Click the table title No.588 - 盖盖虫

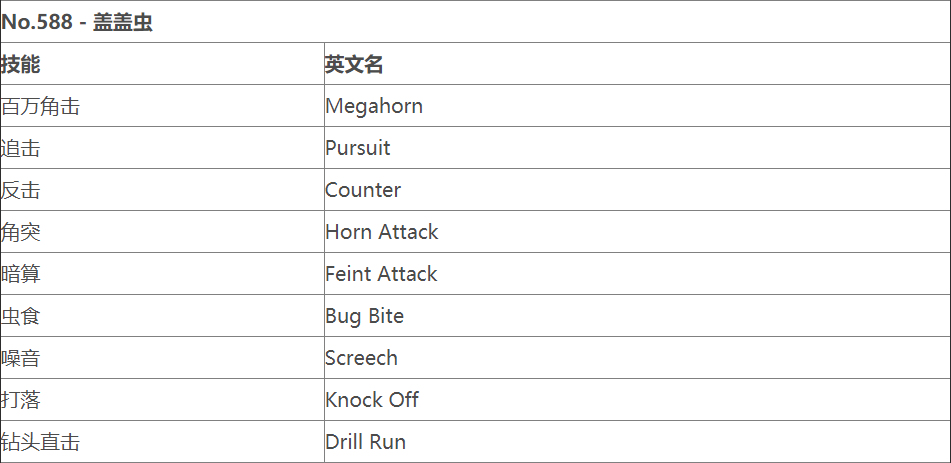[x=77, y=22]
